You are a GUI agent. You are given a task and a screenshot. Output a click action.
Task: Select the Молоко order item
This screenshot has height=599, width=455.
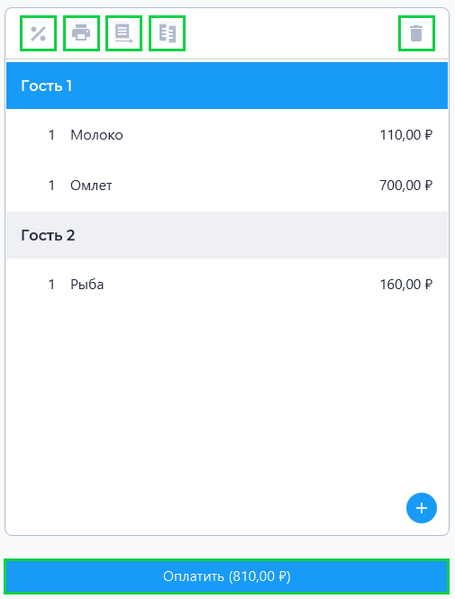[227, 135]
